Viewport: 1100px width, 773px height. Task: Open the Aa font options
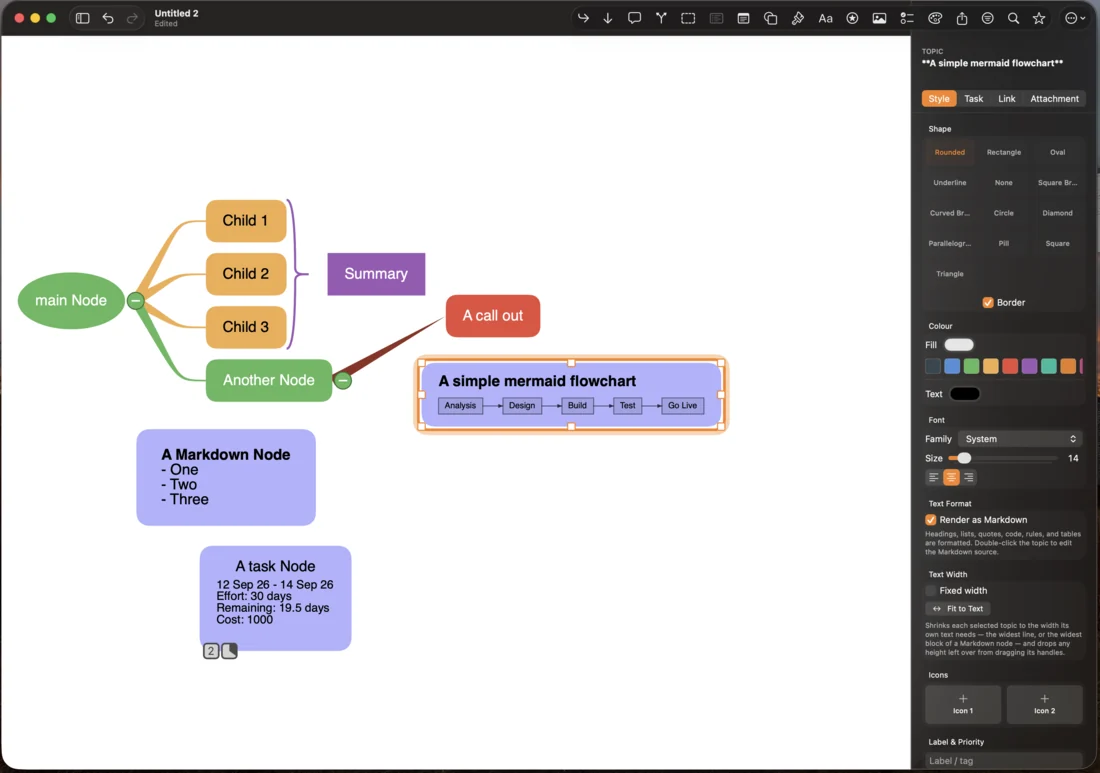click(x=826, y=18)
